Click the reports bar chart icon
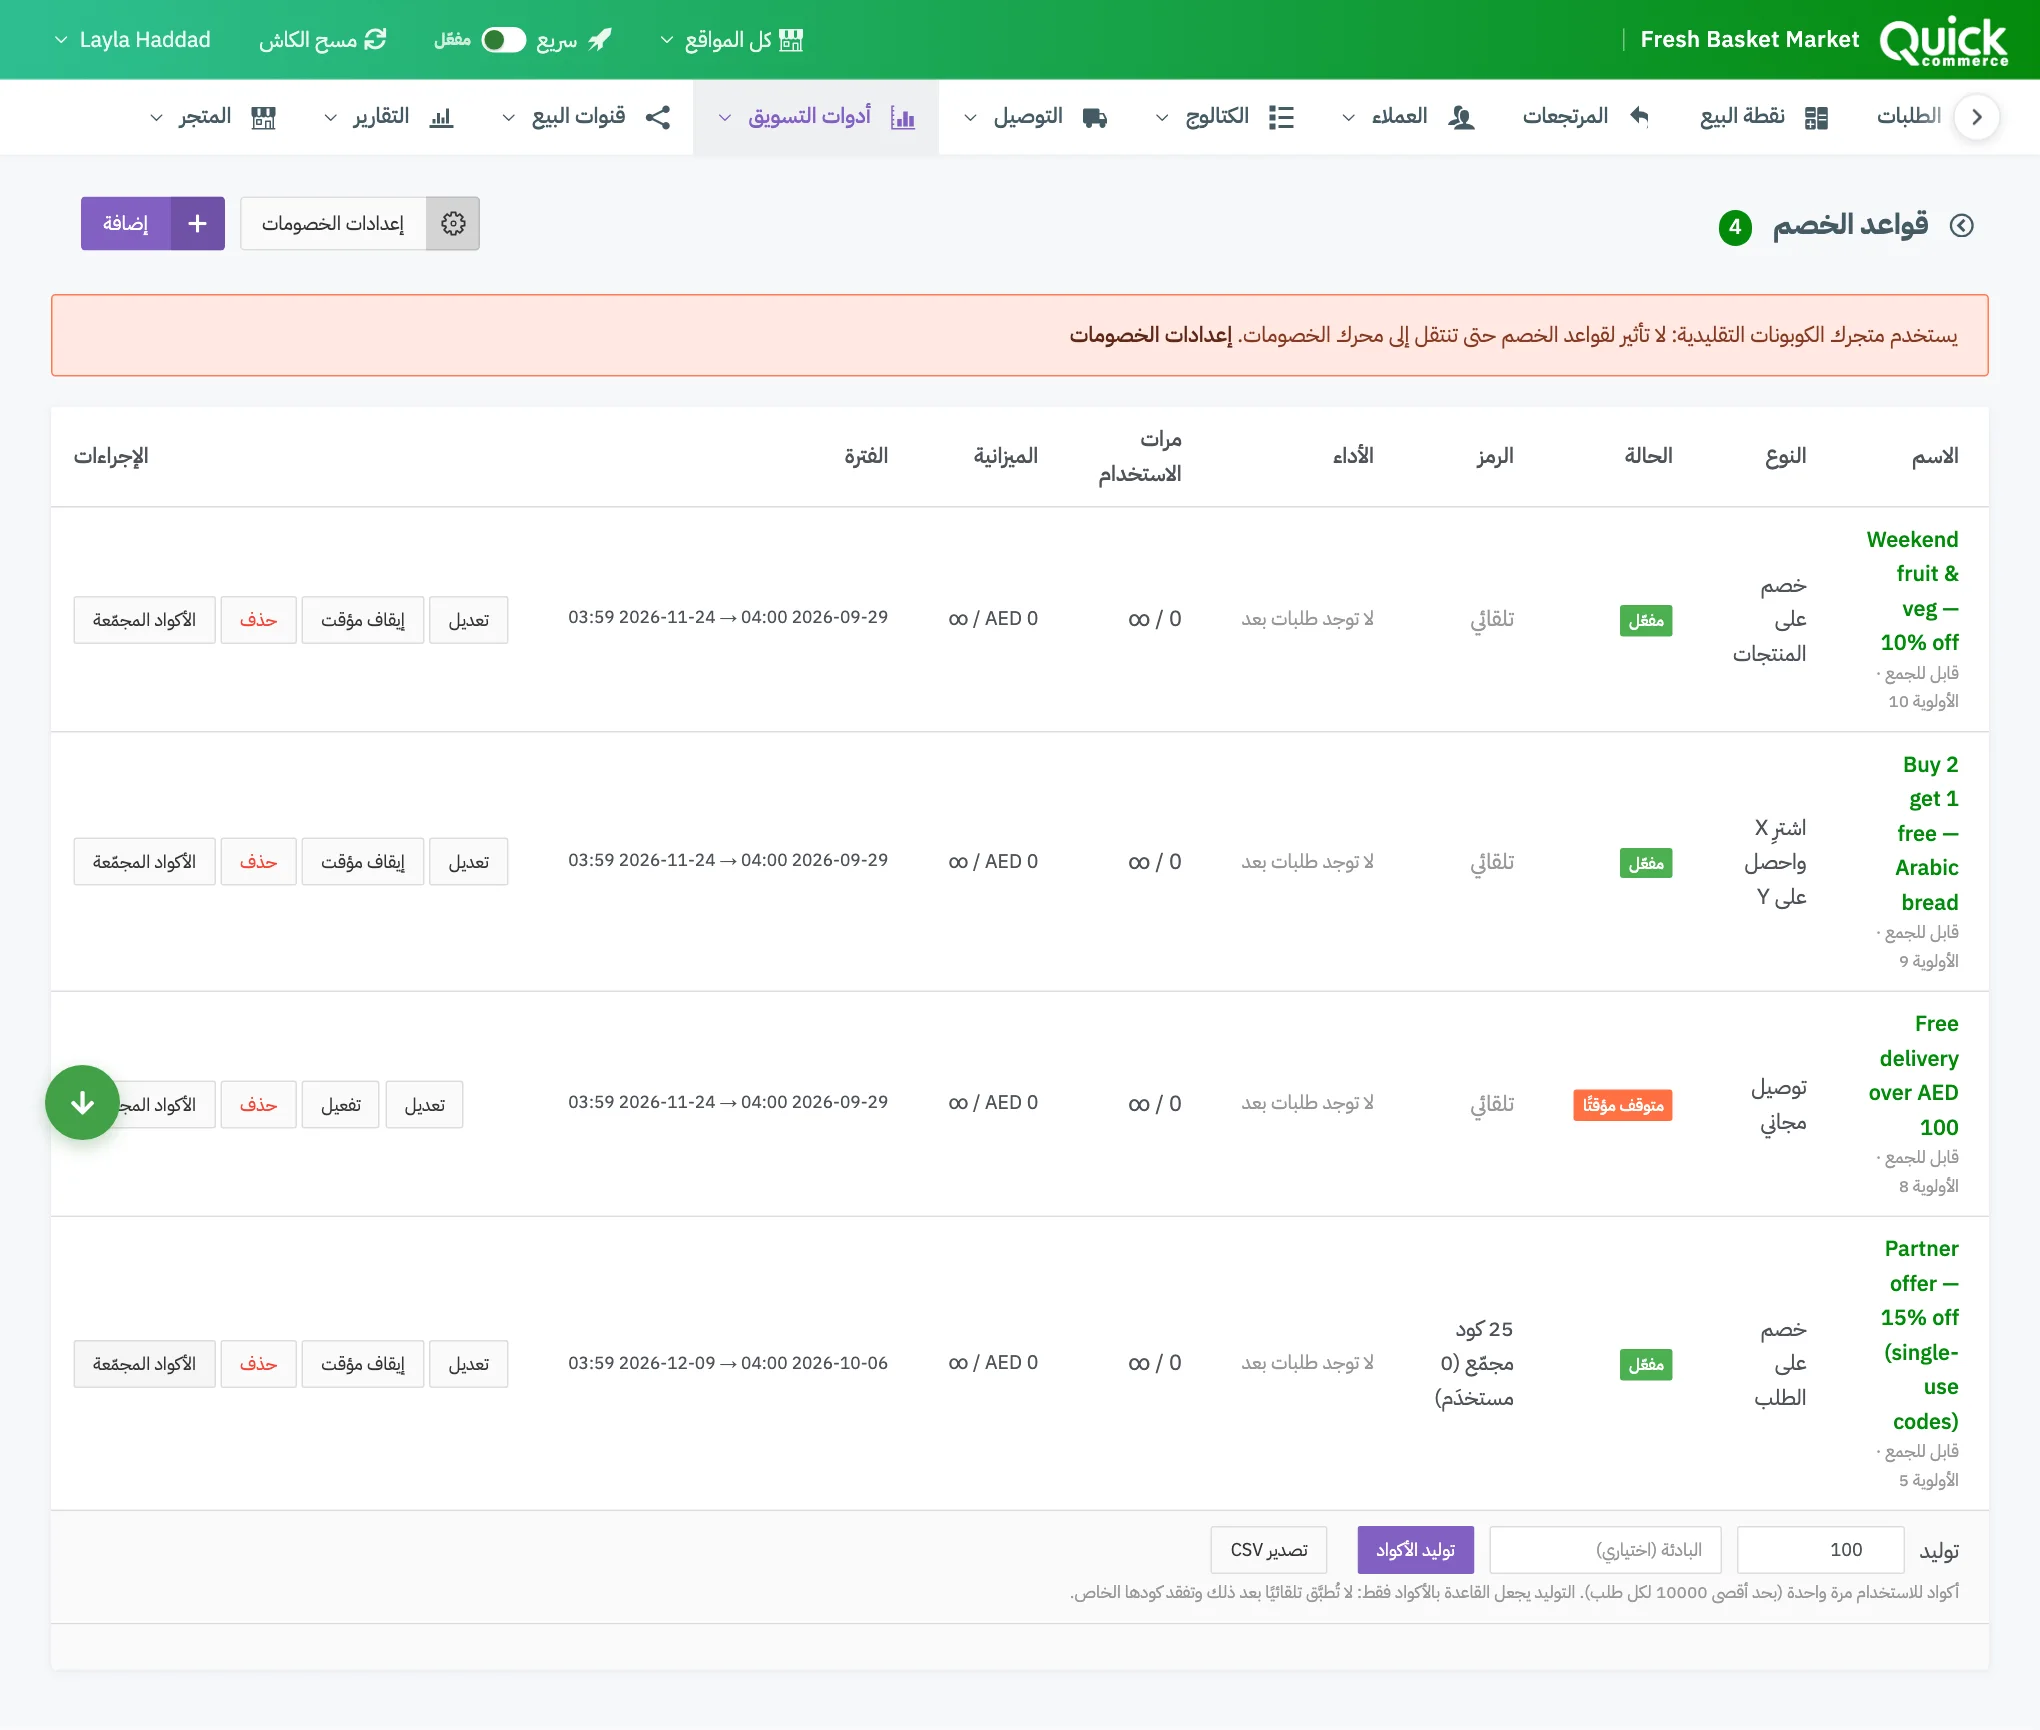Screen dimensions: 2040x1730 [x=441, y=118]
